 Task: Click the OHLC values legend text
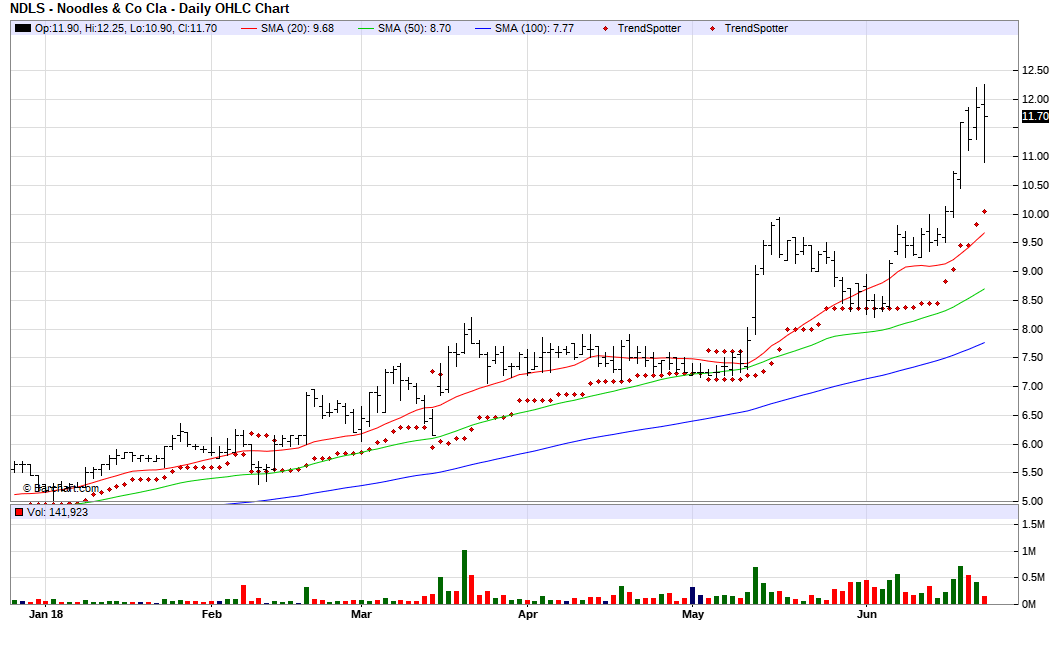(126, 28)
